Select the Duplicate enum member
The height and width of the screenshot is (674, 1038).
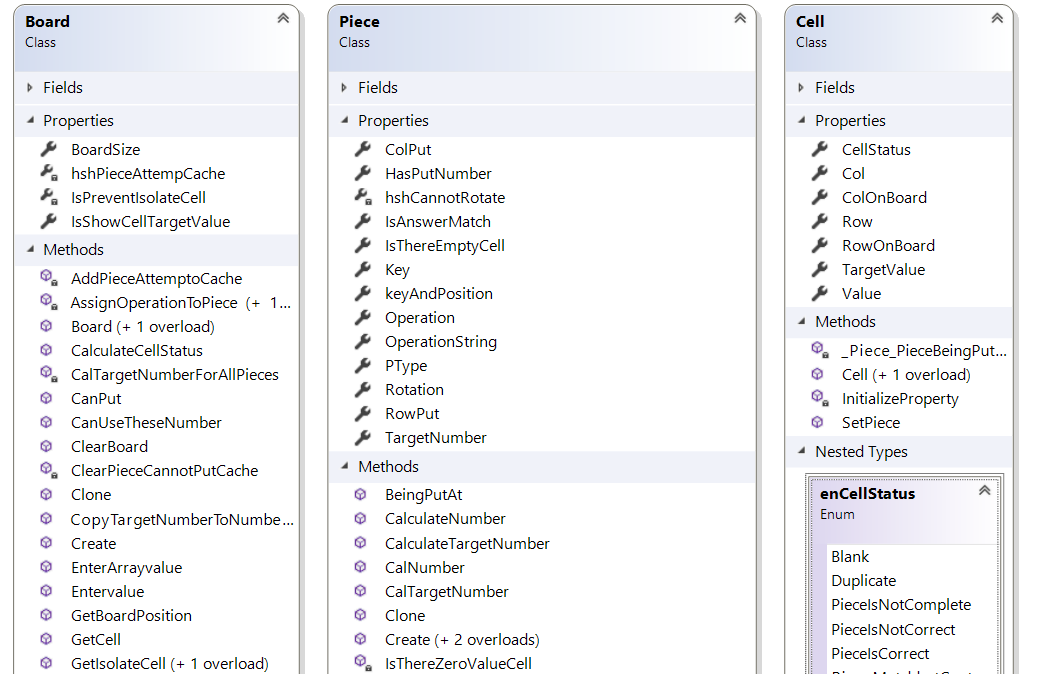click(x=863, y=581)
